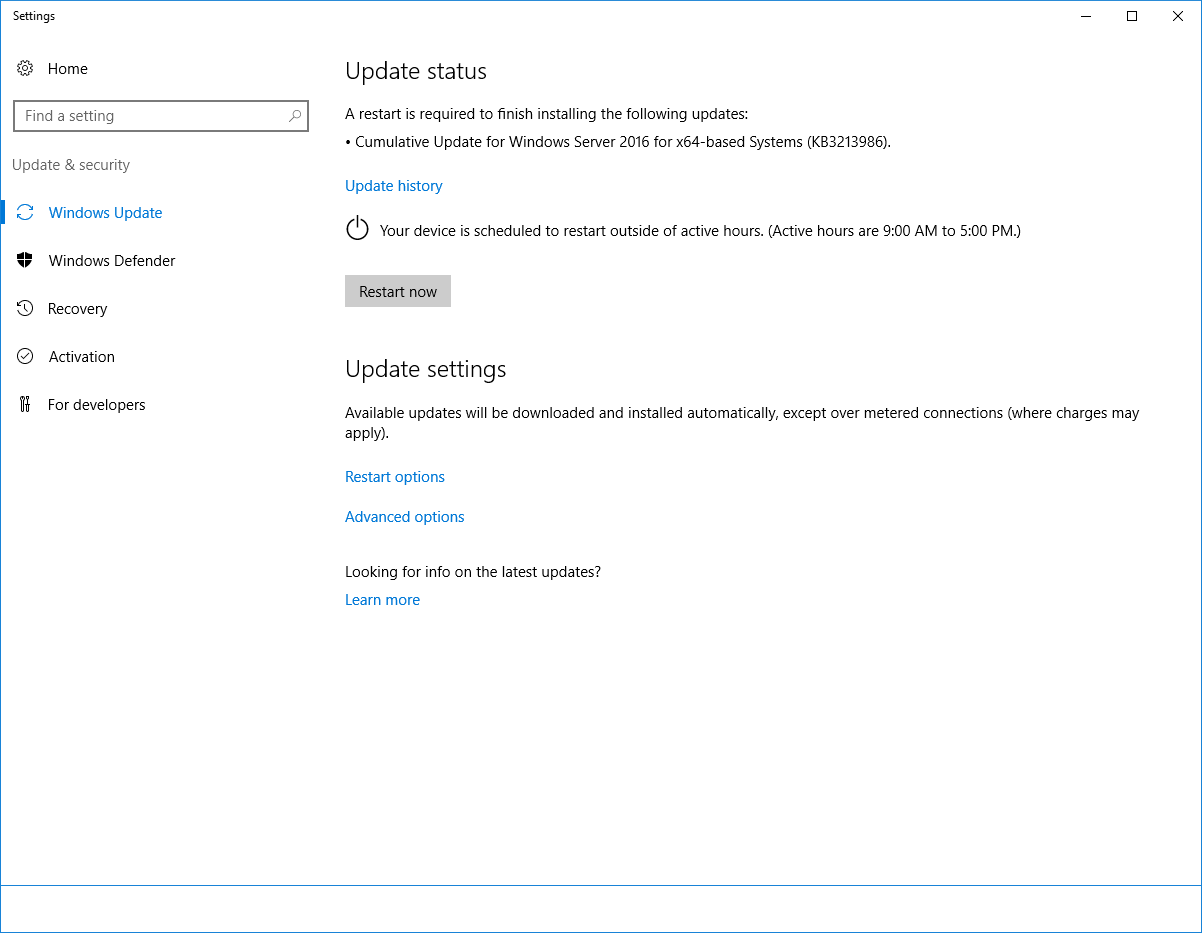1202x933 pixels.
Task: Click the Windows Update sync icon
Action: pos(25,212)
